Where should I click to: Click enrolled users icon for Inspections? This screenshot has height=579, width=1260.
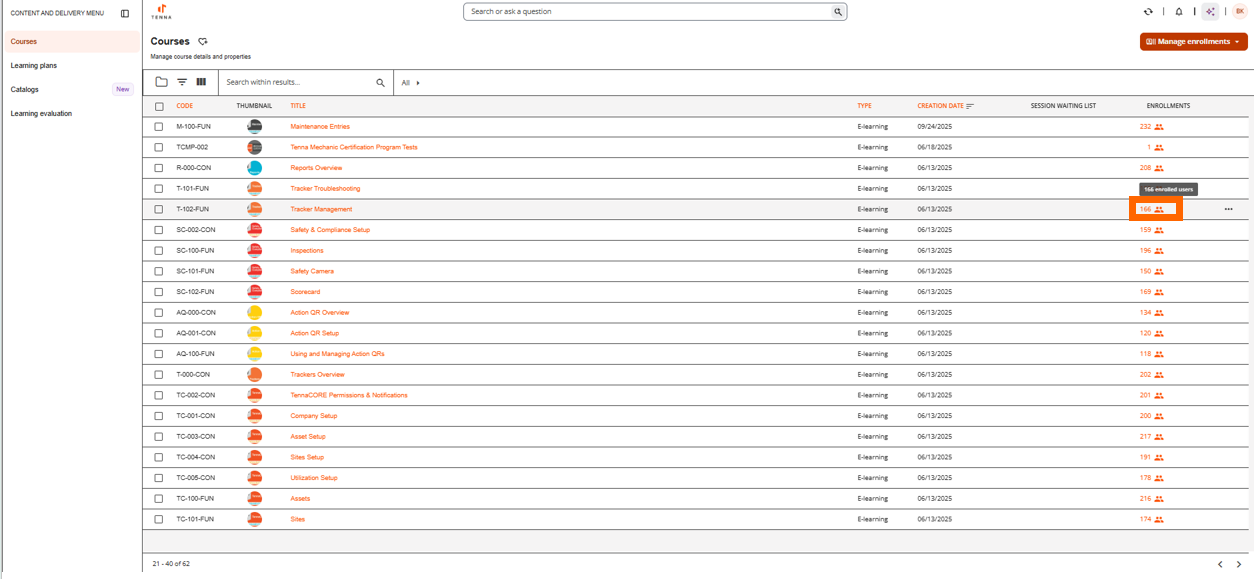[x=1159, y=251]
